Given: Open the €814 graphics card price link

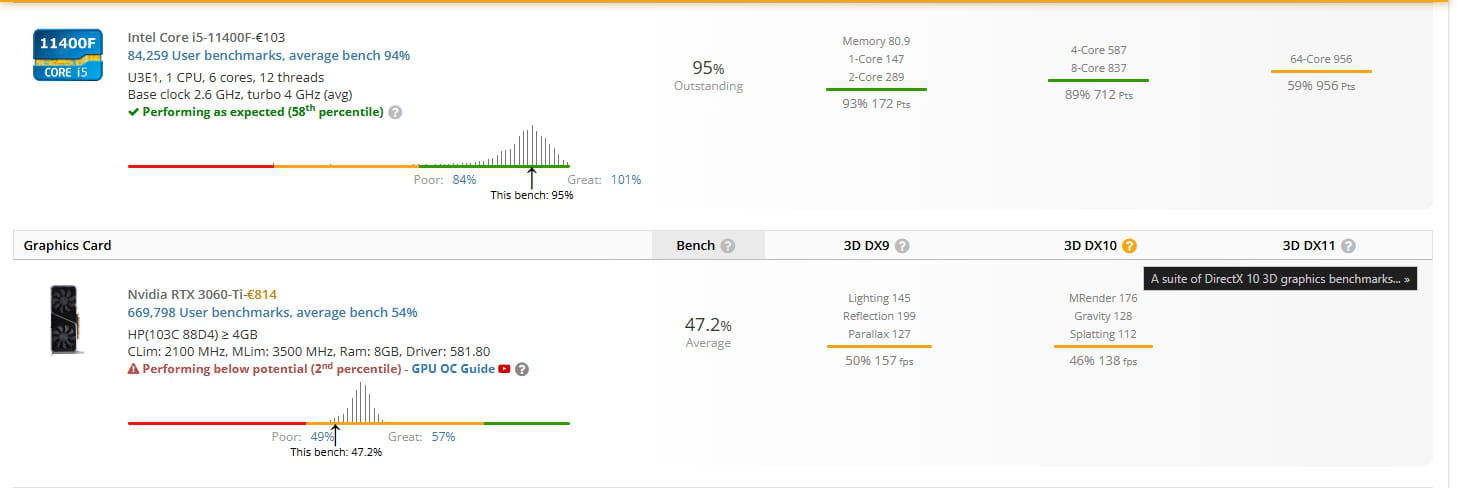Looking at the screenshot, I should [x=262, y=294].
